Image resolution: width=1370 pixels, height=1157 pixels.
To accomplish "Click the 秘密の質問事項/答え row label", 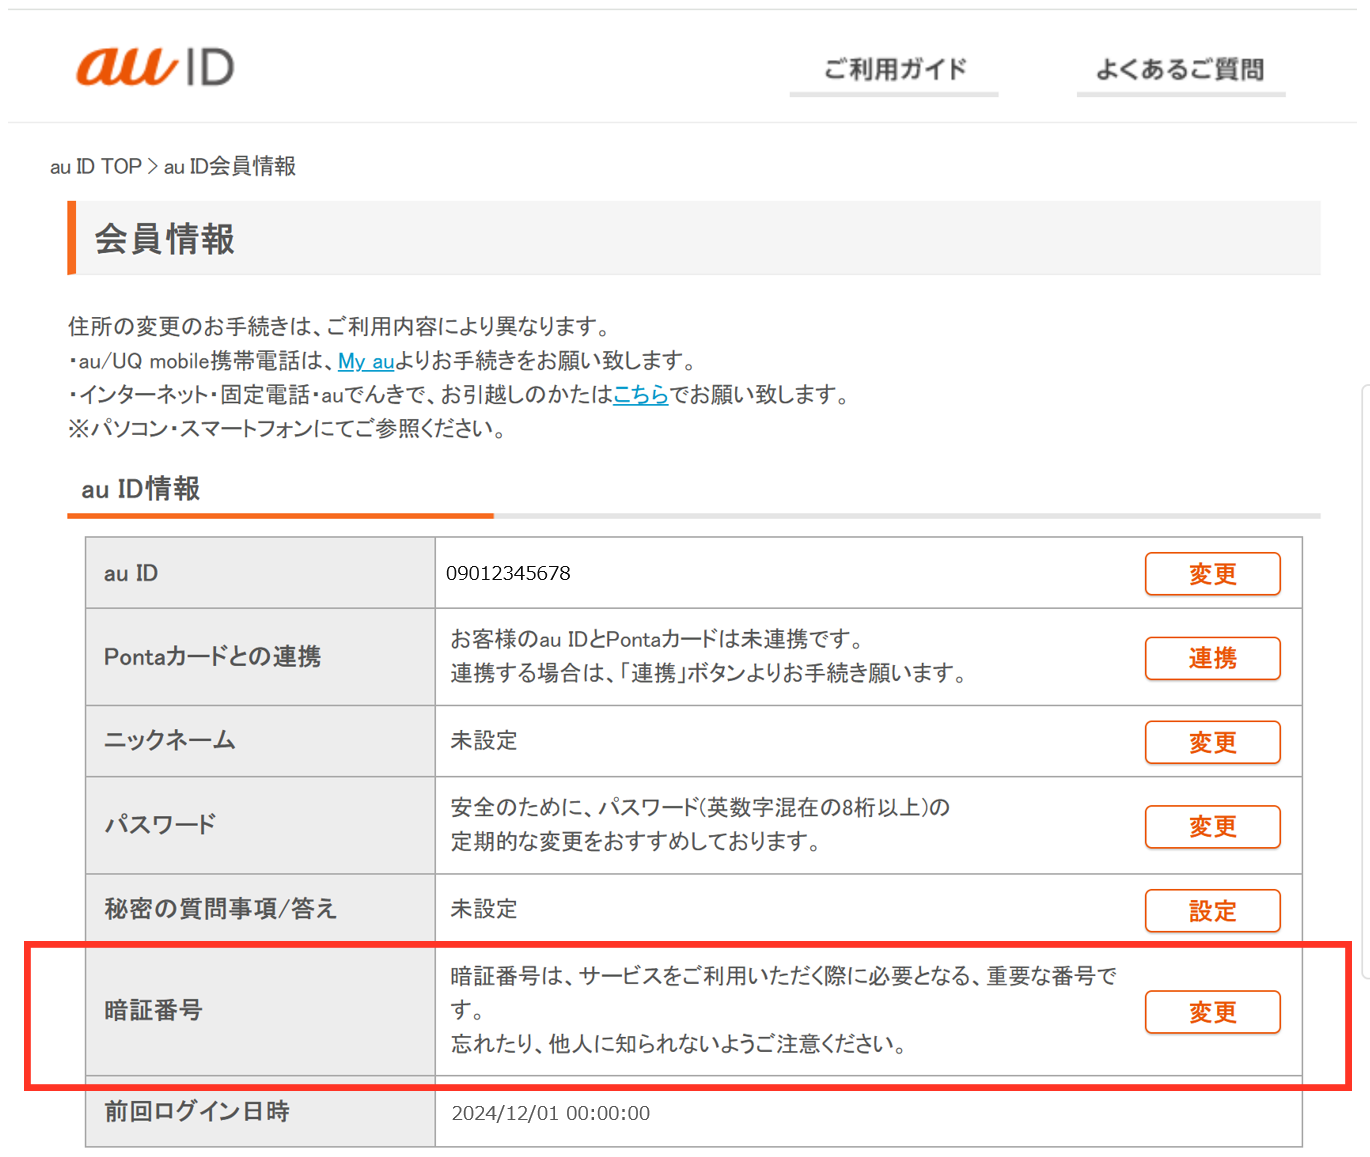I will pos(220,909).
